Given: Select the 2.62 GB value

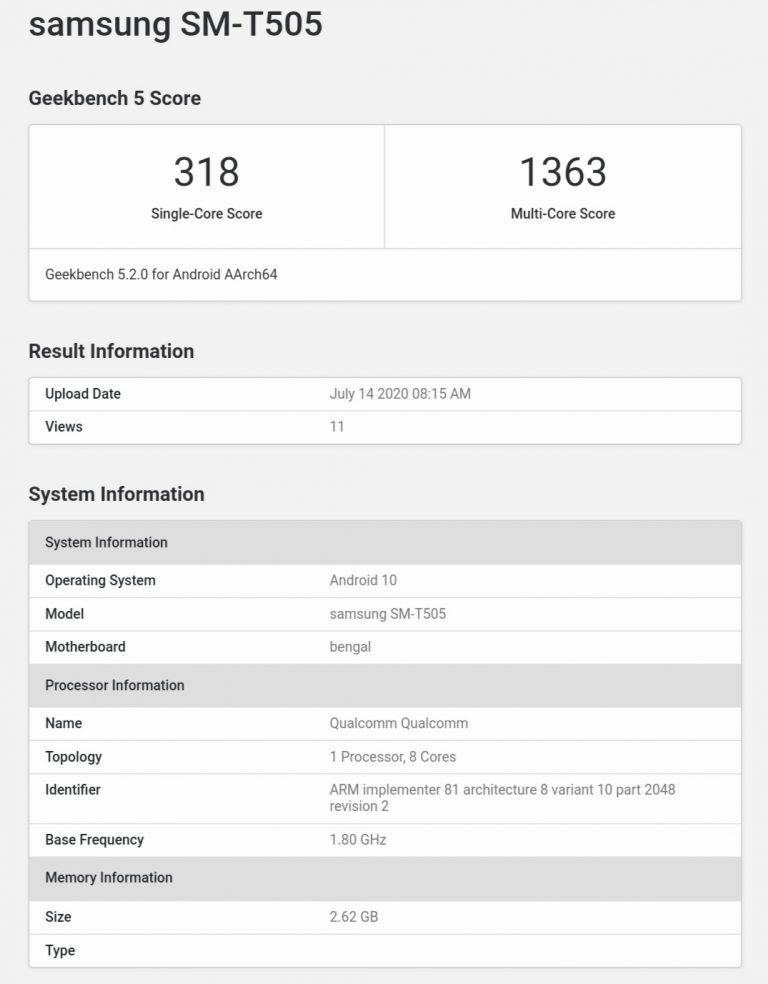Looking at the screenshot, I should pos(354,917).
